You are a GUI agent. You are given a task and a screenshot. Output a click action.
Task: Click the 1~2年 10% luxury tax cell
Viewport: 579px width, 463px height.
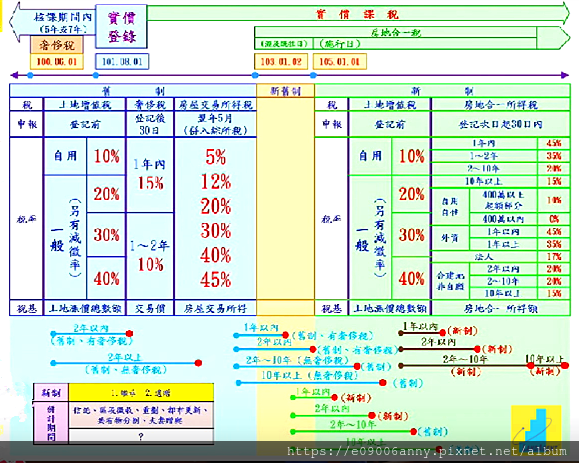[150, 256]
